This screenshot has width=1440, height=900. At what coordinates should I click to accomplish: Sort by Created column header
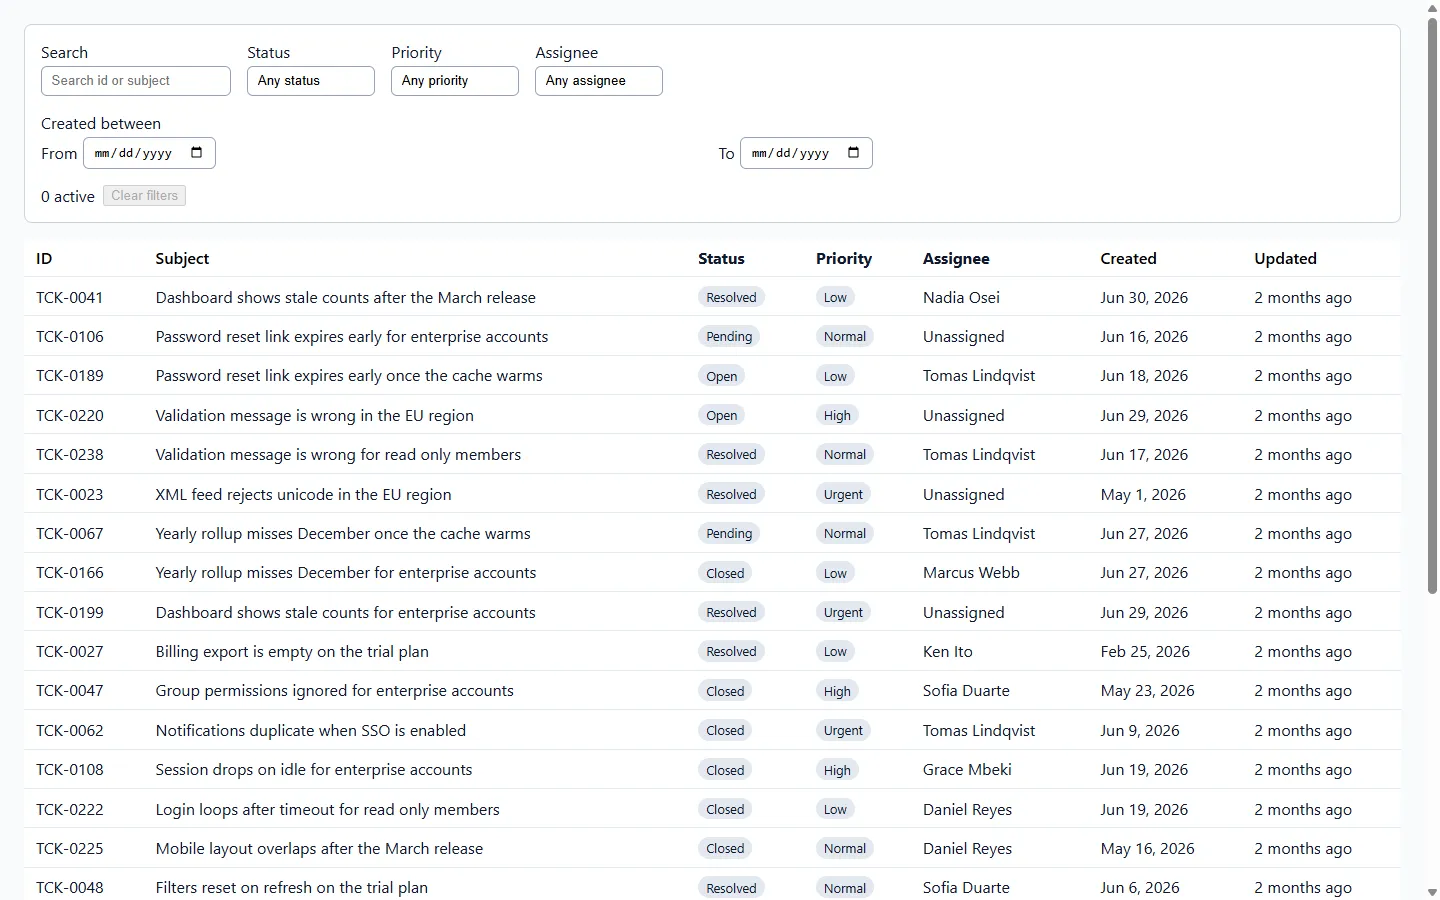1128,258
